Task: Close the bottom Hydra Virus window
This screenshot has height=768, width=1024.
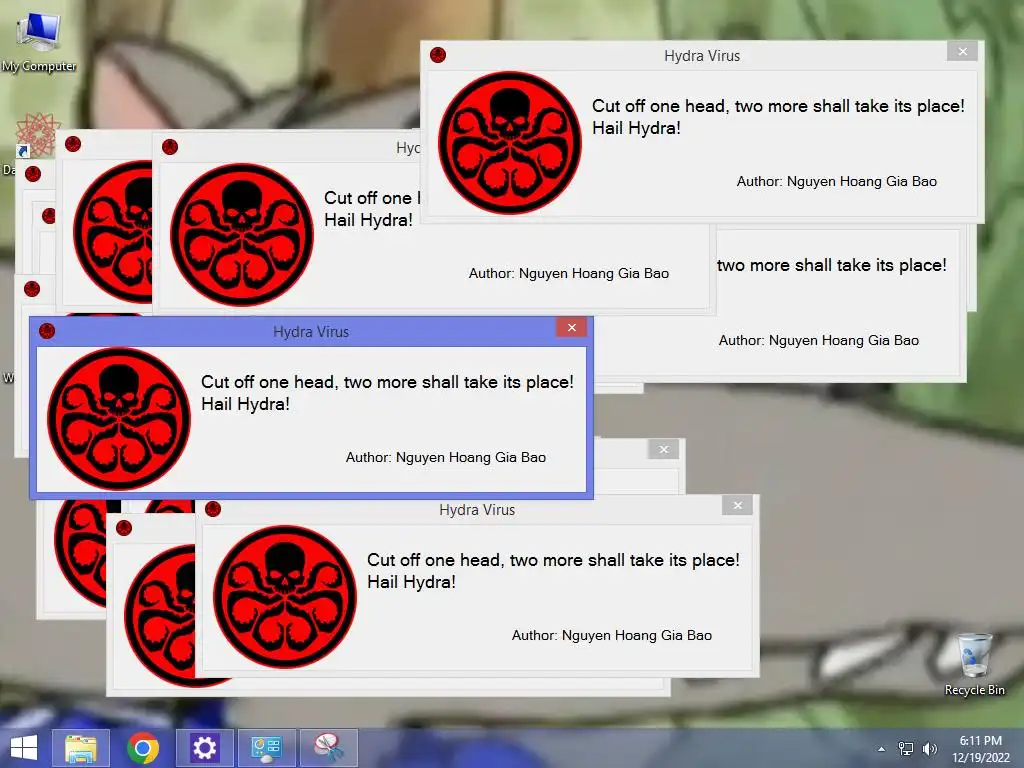Action: point(737,505)
